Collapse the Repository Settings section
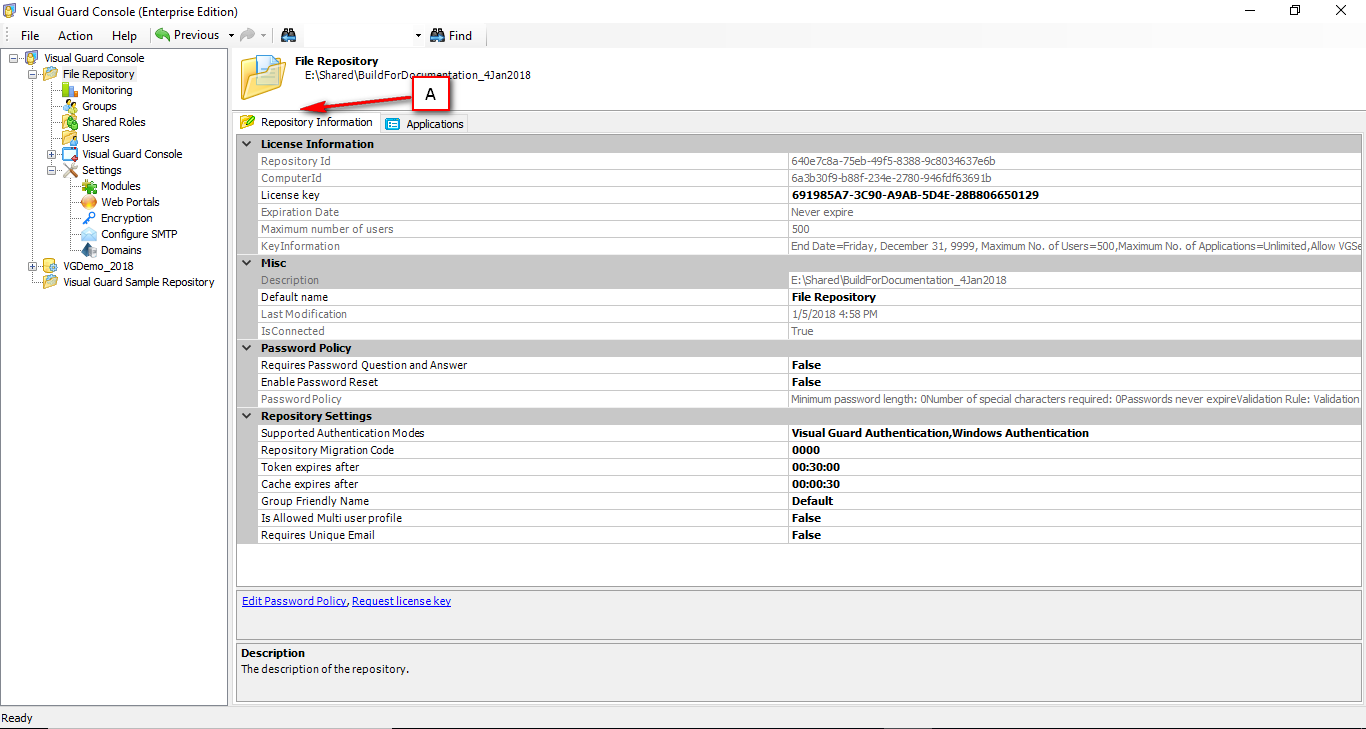This screenshot has height=729, width=1366. coord(247,416)
